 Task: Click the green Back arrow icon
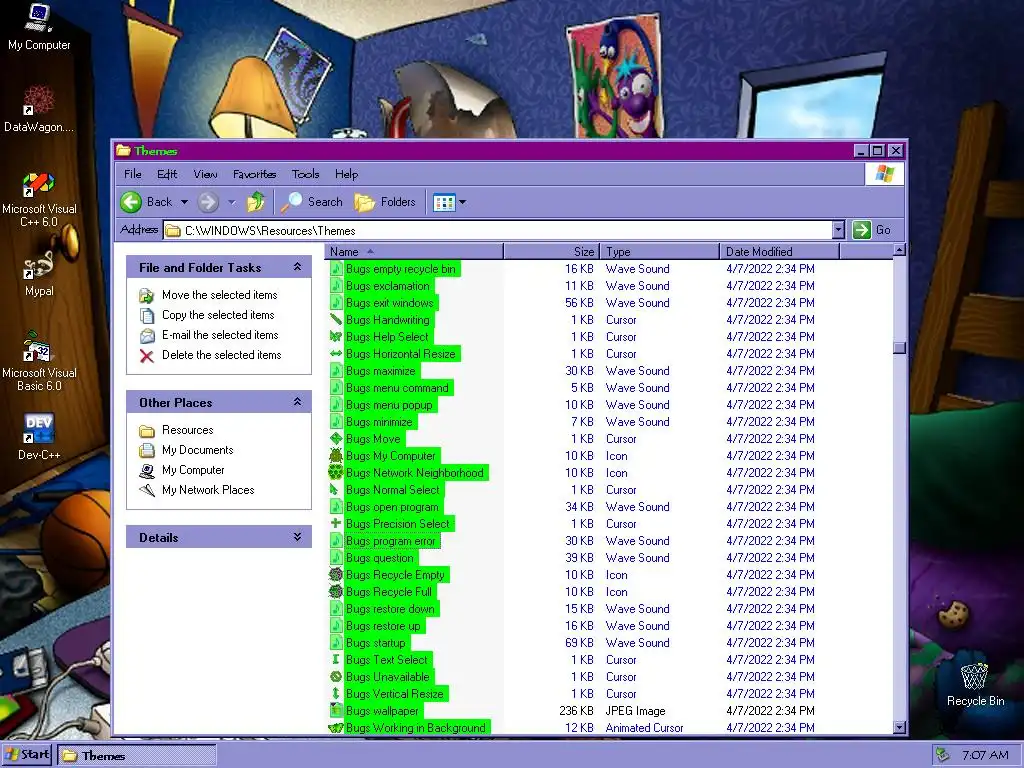pyautogui.click(x=131, y=202)
